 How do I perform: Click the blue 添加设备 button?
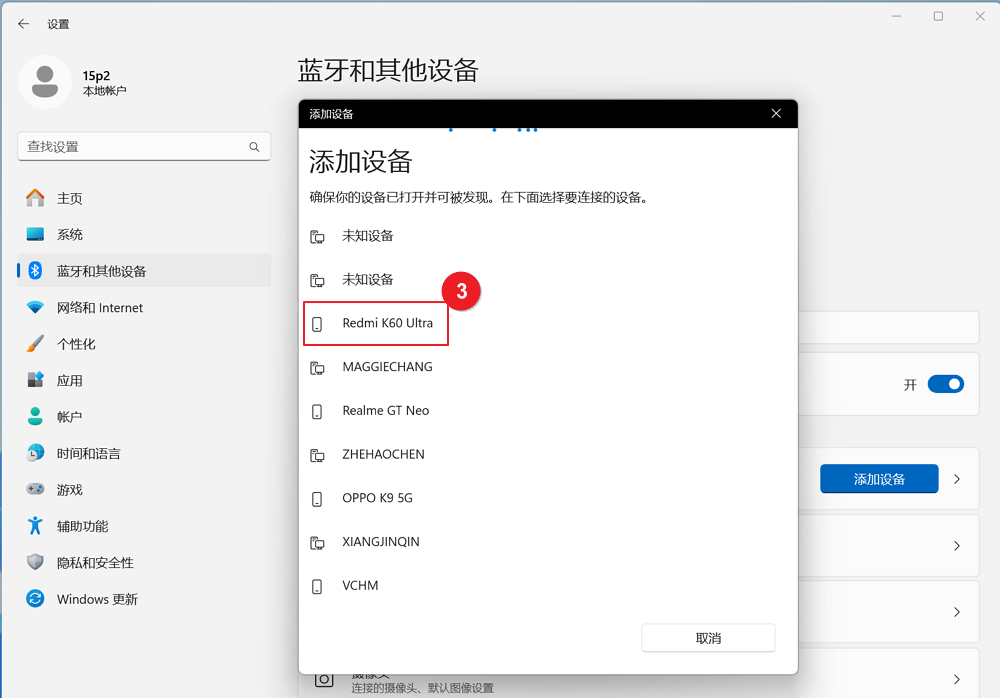click(879, 478)
